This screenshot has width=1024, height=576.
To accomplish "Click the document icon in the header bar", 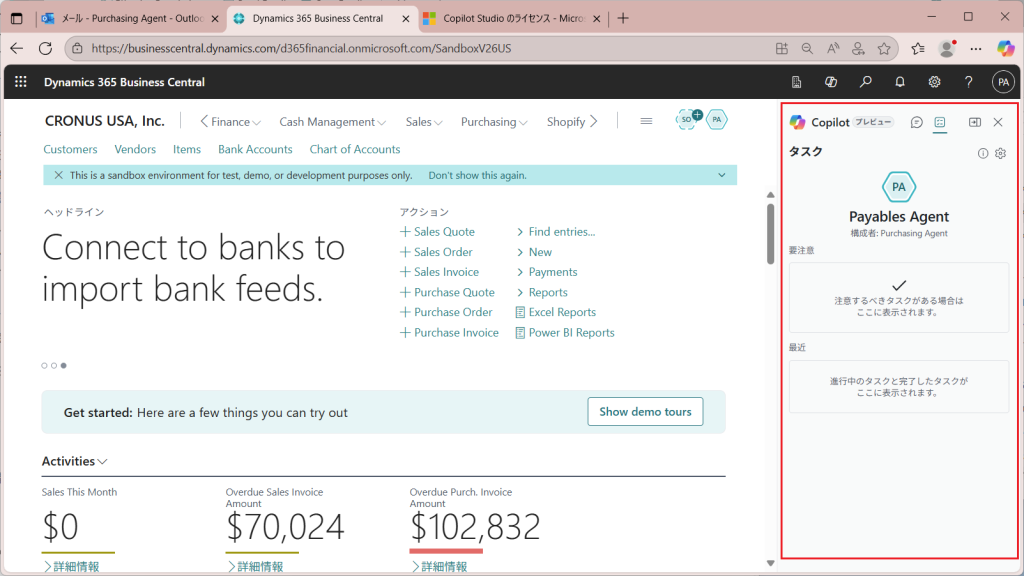I will pos(796,82).
